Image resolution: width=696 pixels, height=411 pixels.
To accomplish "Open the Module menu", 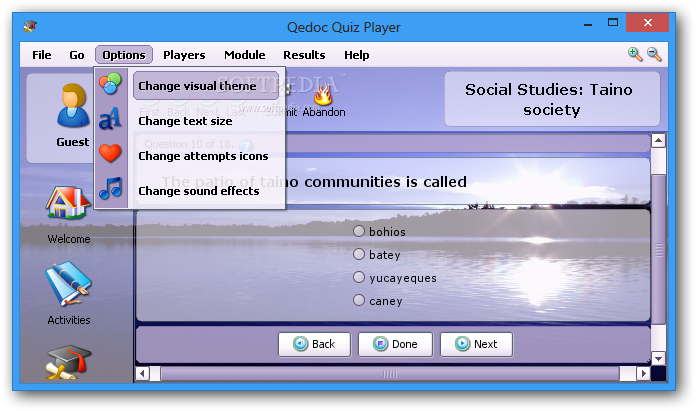I will tap(245, 55).
